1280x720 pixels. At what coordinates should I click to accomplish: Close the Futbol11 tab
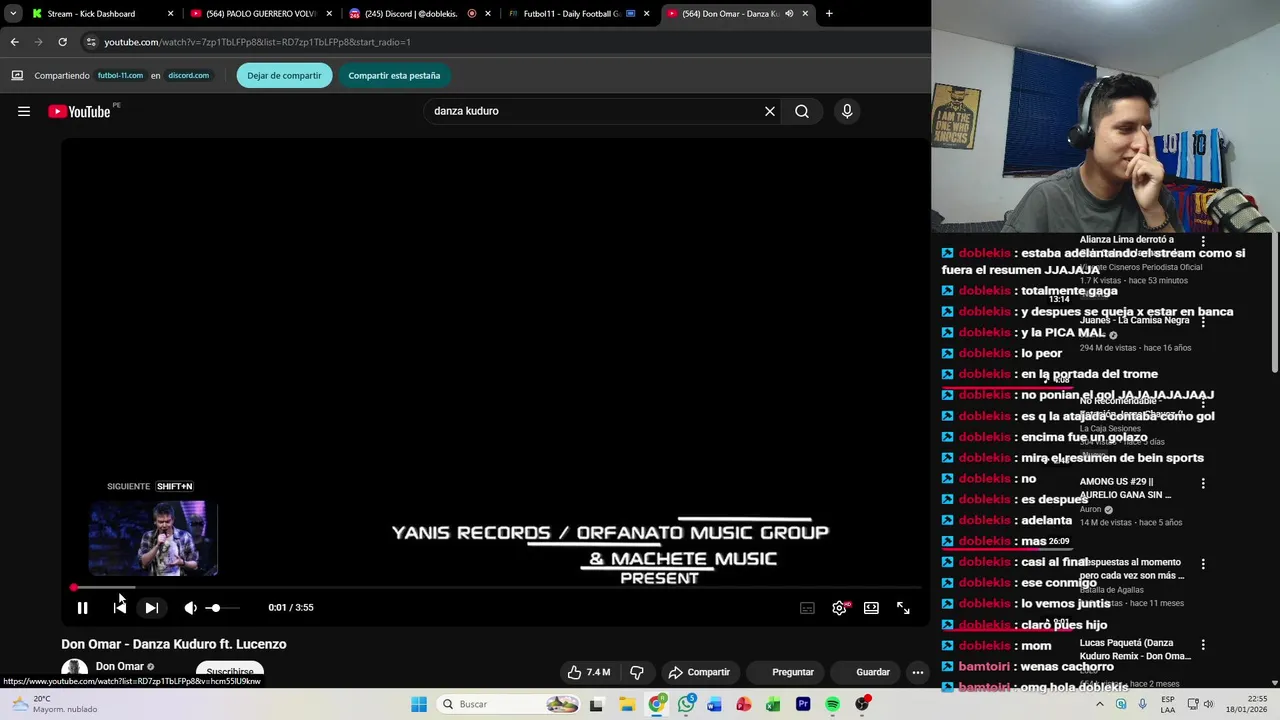click(x=647, y=14)
